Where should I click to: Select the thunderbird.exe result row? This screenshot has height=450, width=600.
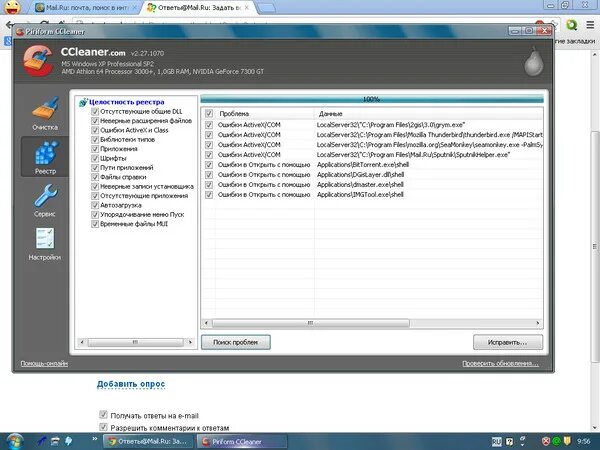372,135
